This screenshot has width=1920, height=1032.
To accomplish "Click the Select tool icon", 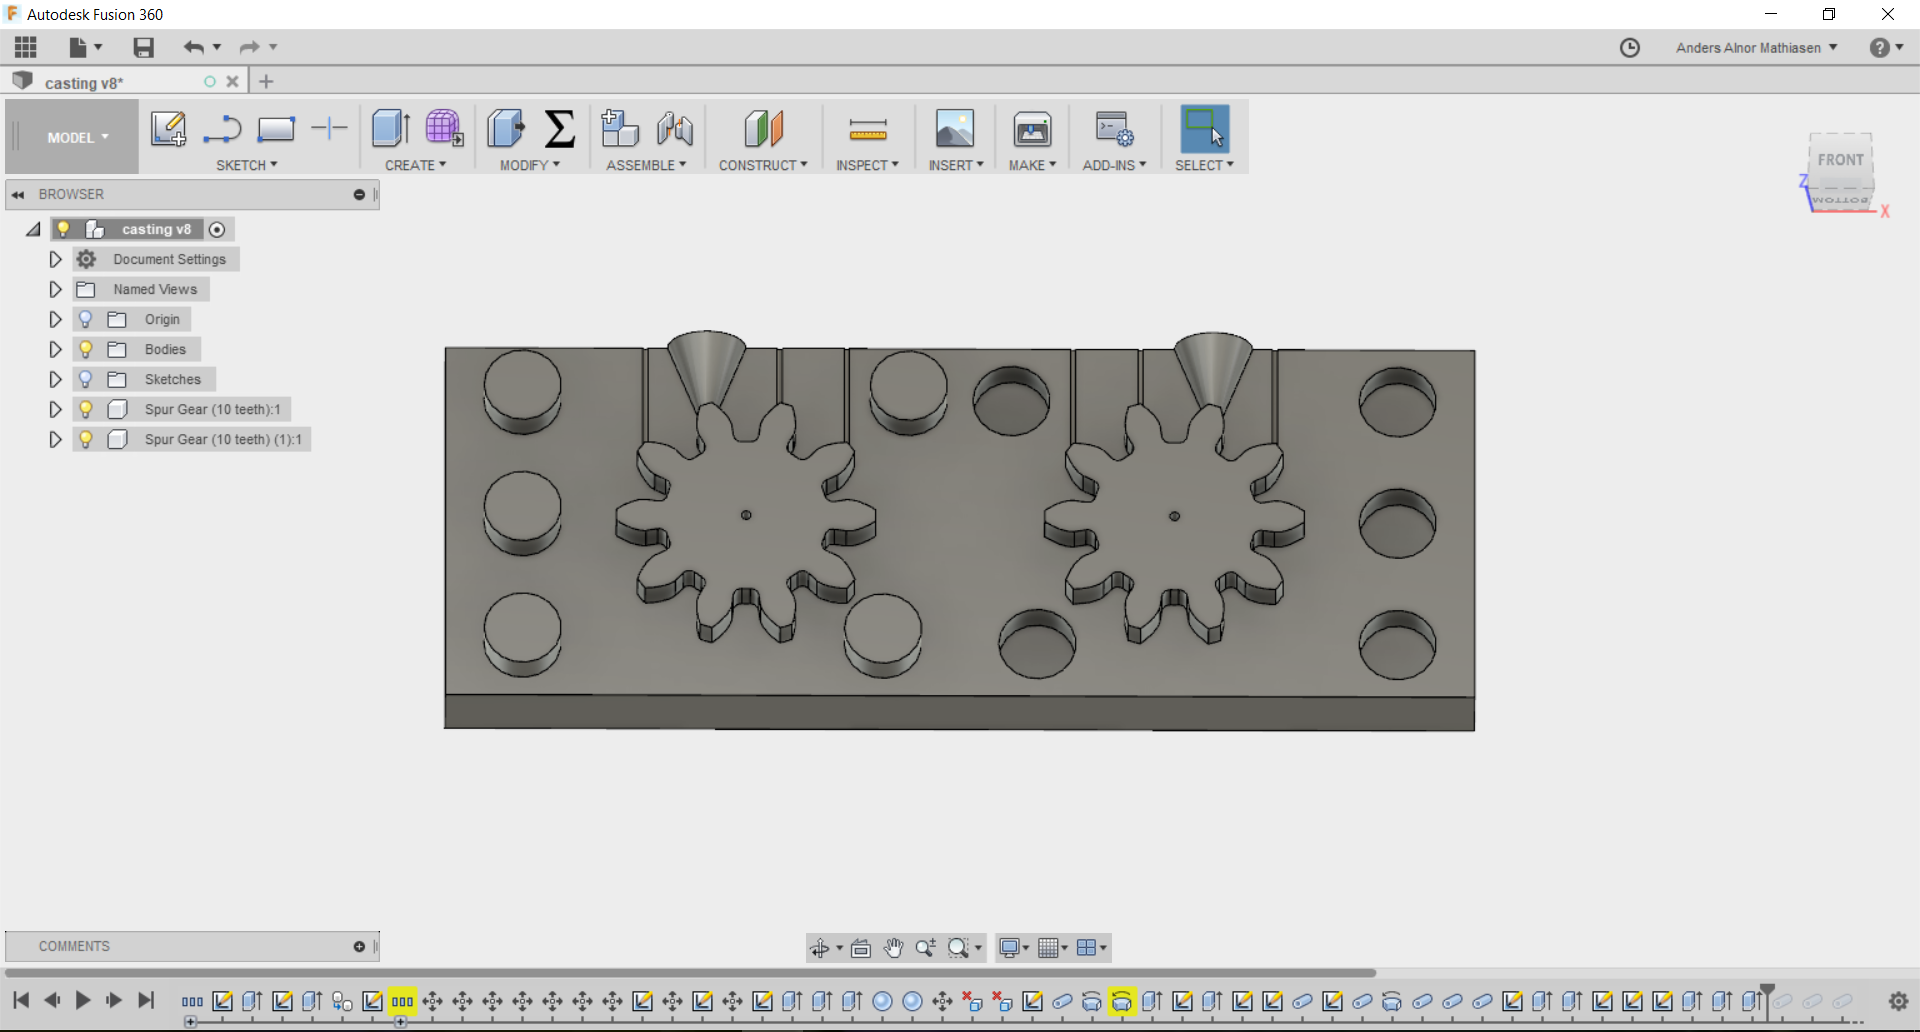I will click(x=1205, y=129).
